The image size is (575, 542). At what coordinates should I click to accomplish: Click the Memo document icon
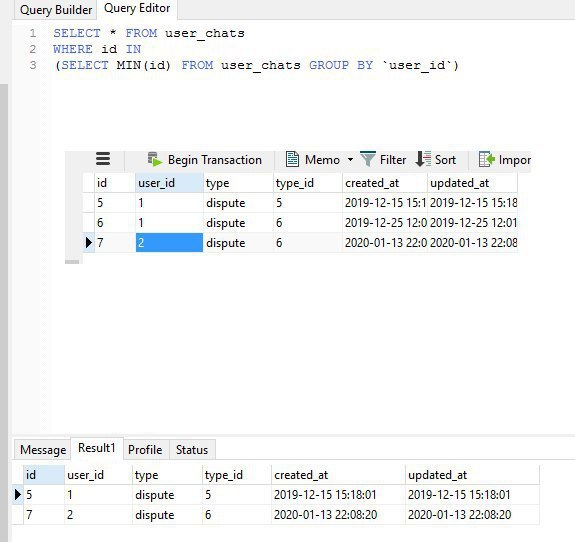pos(292,159)
